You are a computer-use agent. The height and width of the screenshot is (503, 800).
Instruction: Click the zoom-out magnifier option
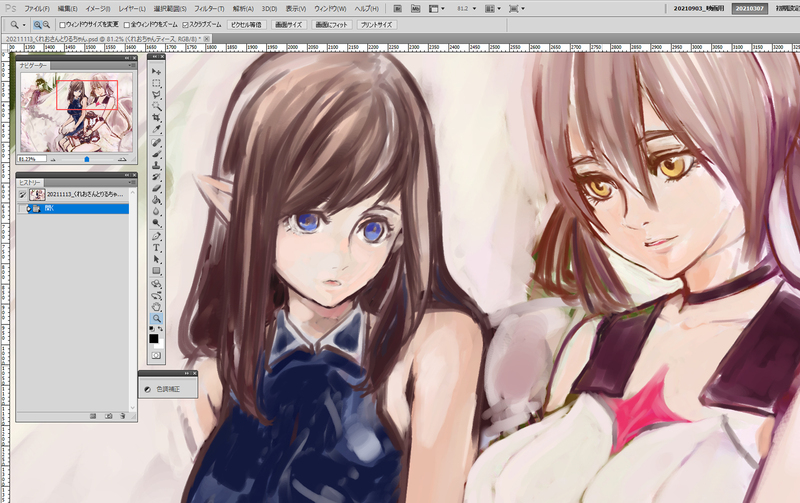tap(46, 24)
